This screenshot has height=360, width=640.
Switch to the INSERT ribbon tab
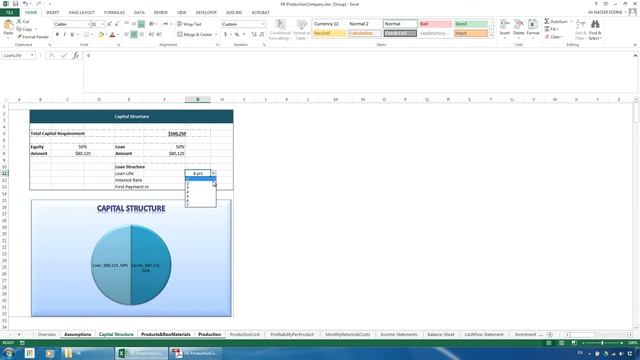coord(53,12)
